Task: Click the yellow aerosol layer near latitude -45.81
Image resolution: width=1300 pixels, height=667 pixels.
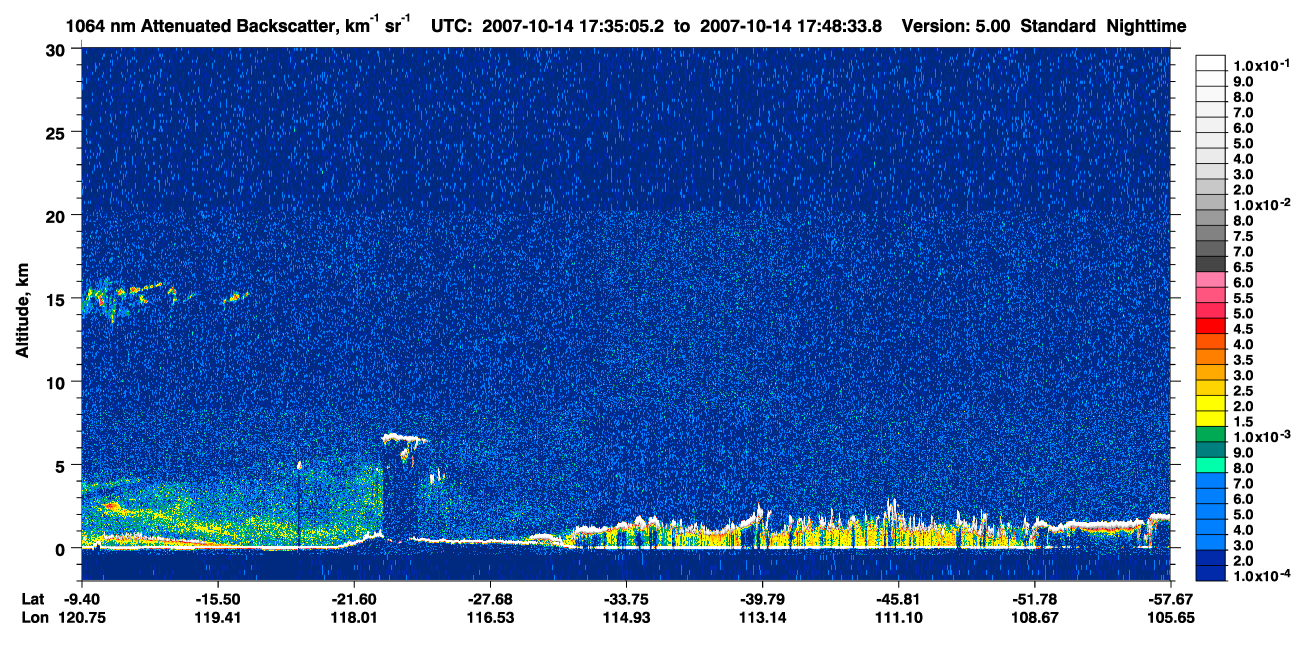Action: [x=898, y=533]
